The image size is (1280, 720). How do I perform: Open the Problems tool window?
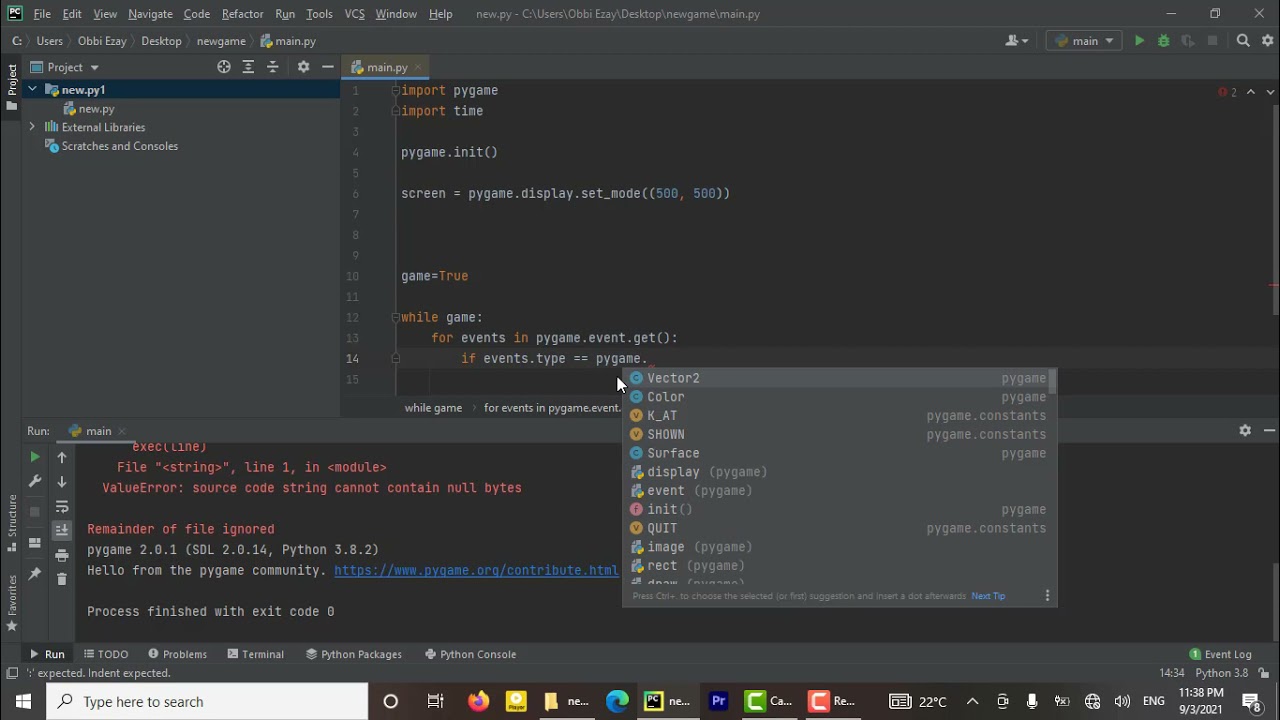(177, 654)
